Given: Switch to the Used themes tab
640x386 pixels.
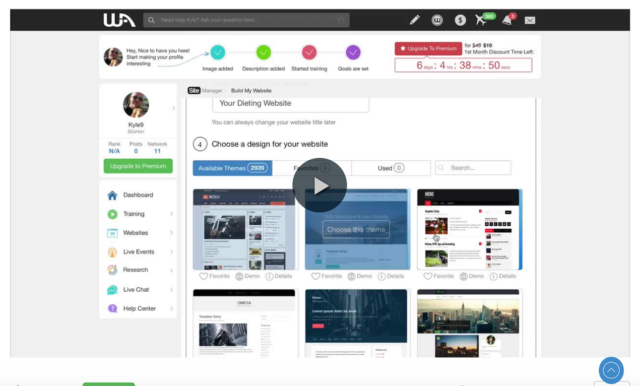Looking at the screenshot, I should click(391, 168).
